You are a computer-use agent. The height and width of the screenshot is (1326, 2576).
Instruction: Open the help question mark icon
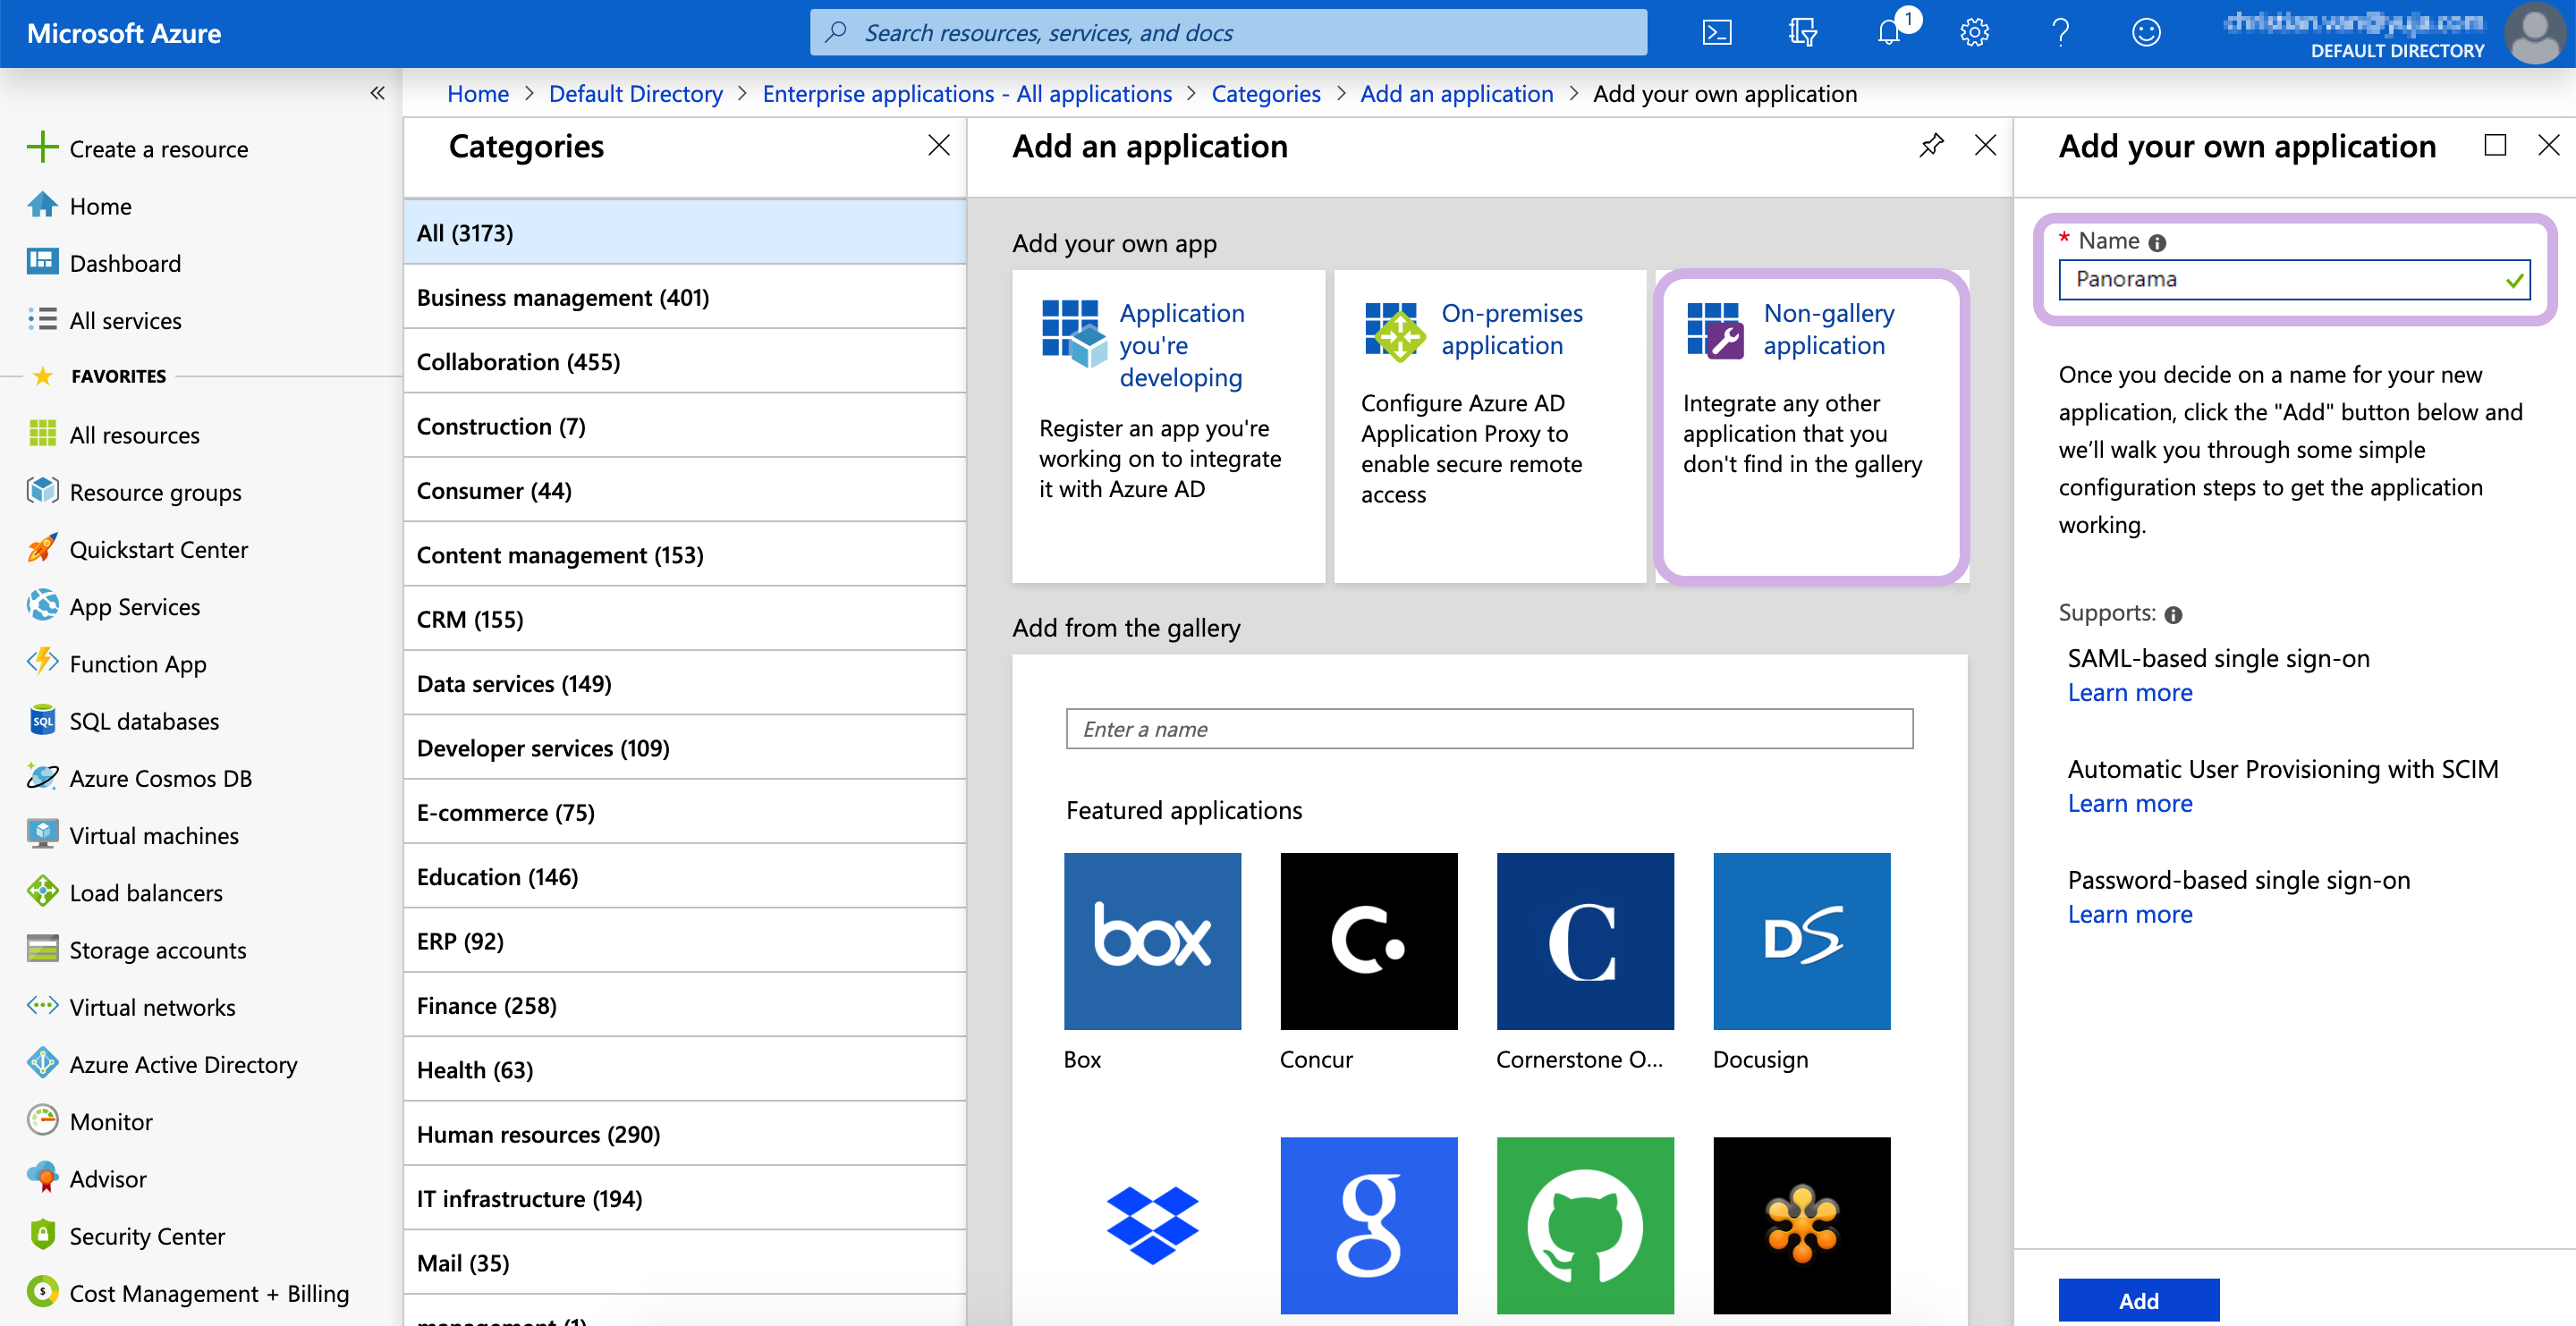(x=2060, y=33)
